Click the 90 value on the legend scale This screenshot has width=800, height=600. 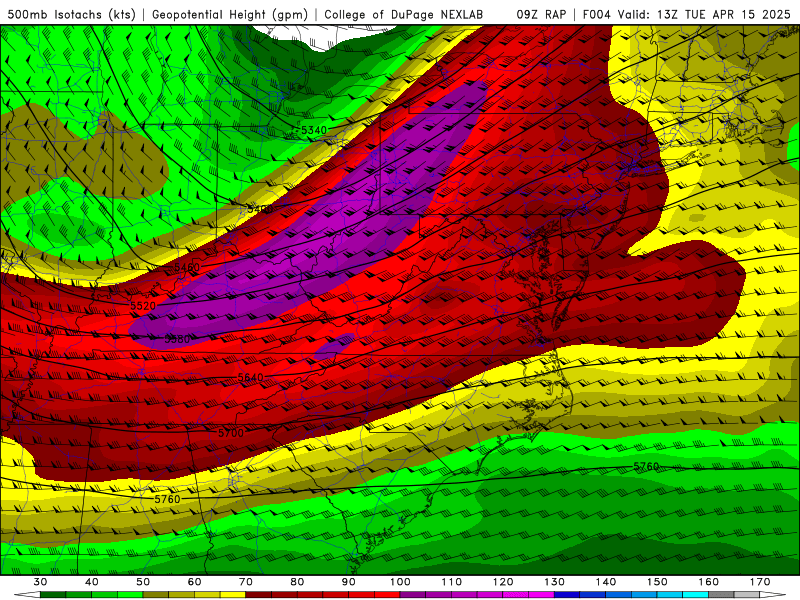349,582
